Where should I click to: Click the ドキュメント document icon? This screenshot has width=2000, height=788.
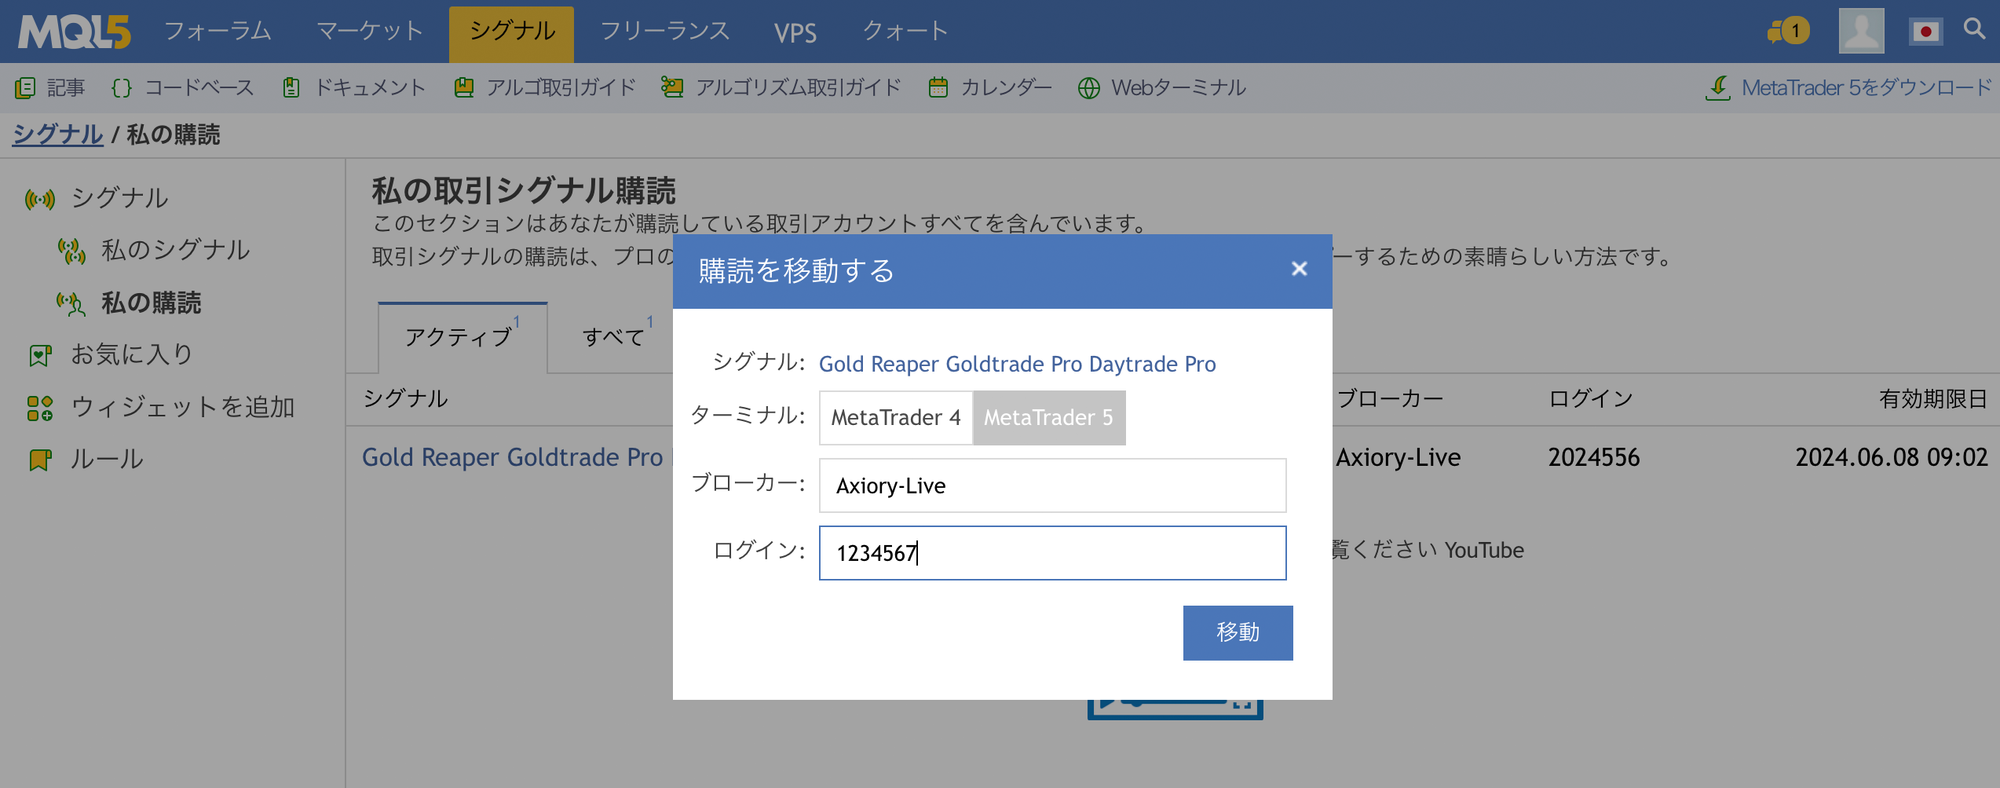pyautogui.click(x=291, y=88)
